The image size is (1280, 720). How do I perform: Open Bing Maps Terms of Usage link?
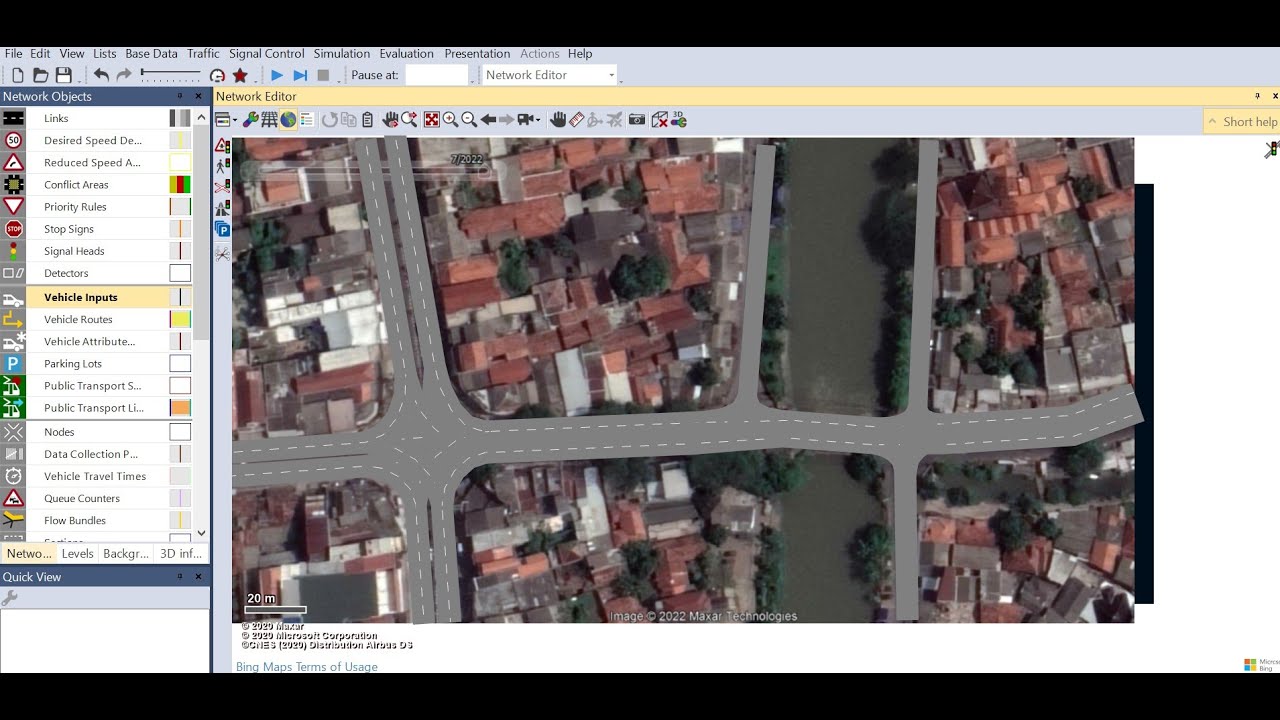pos(307,667)
